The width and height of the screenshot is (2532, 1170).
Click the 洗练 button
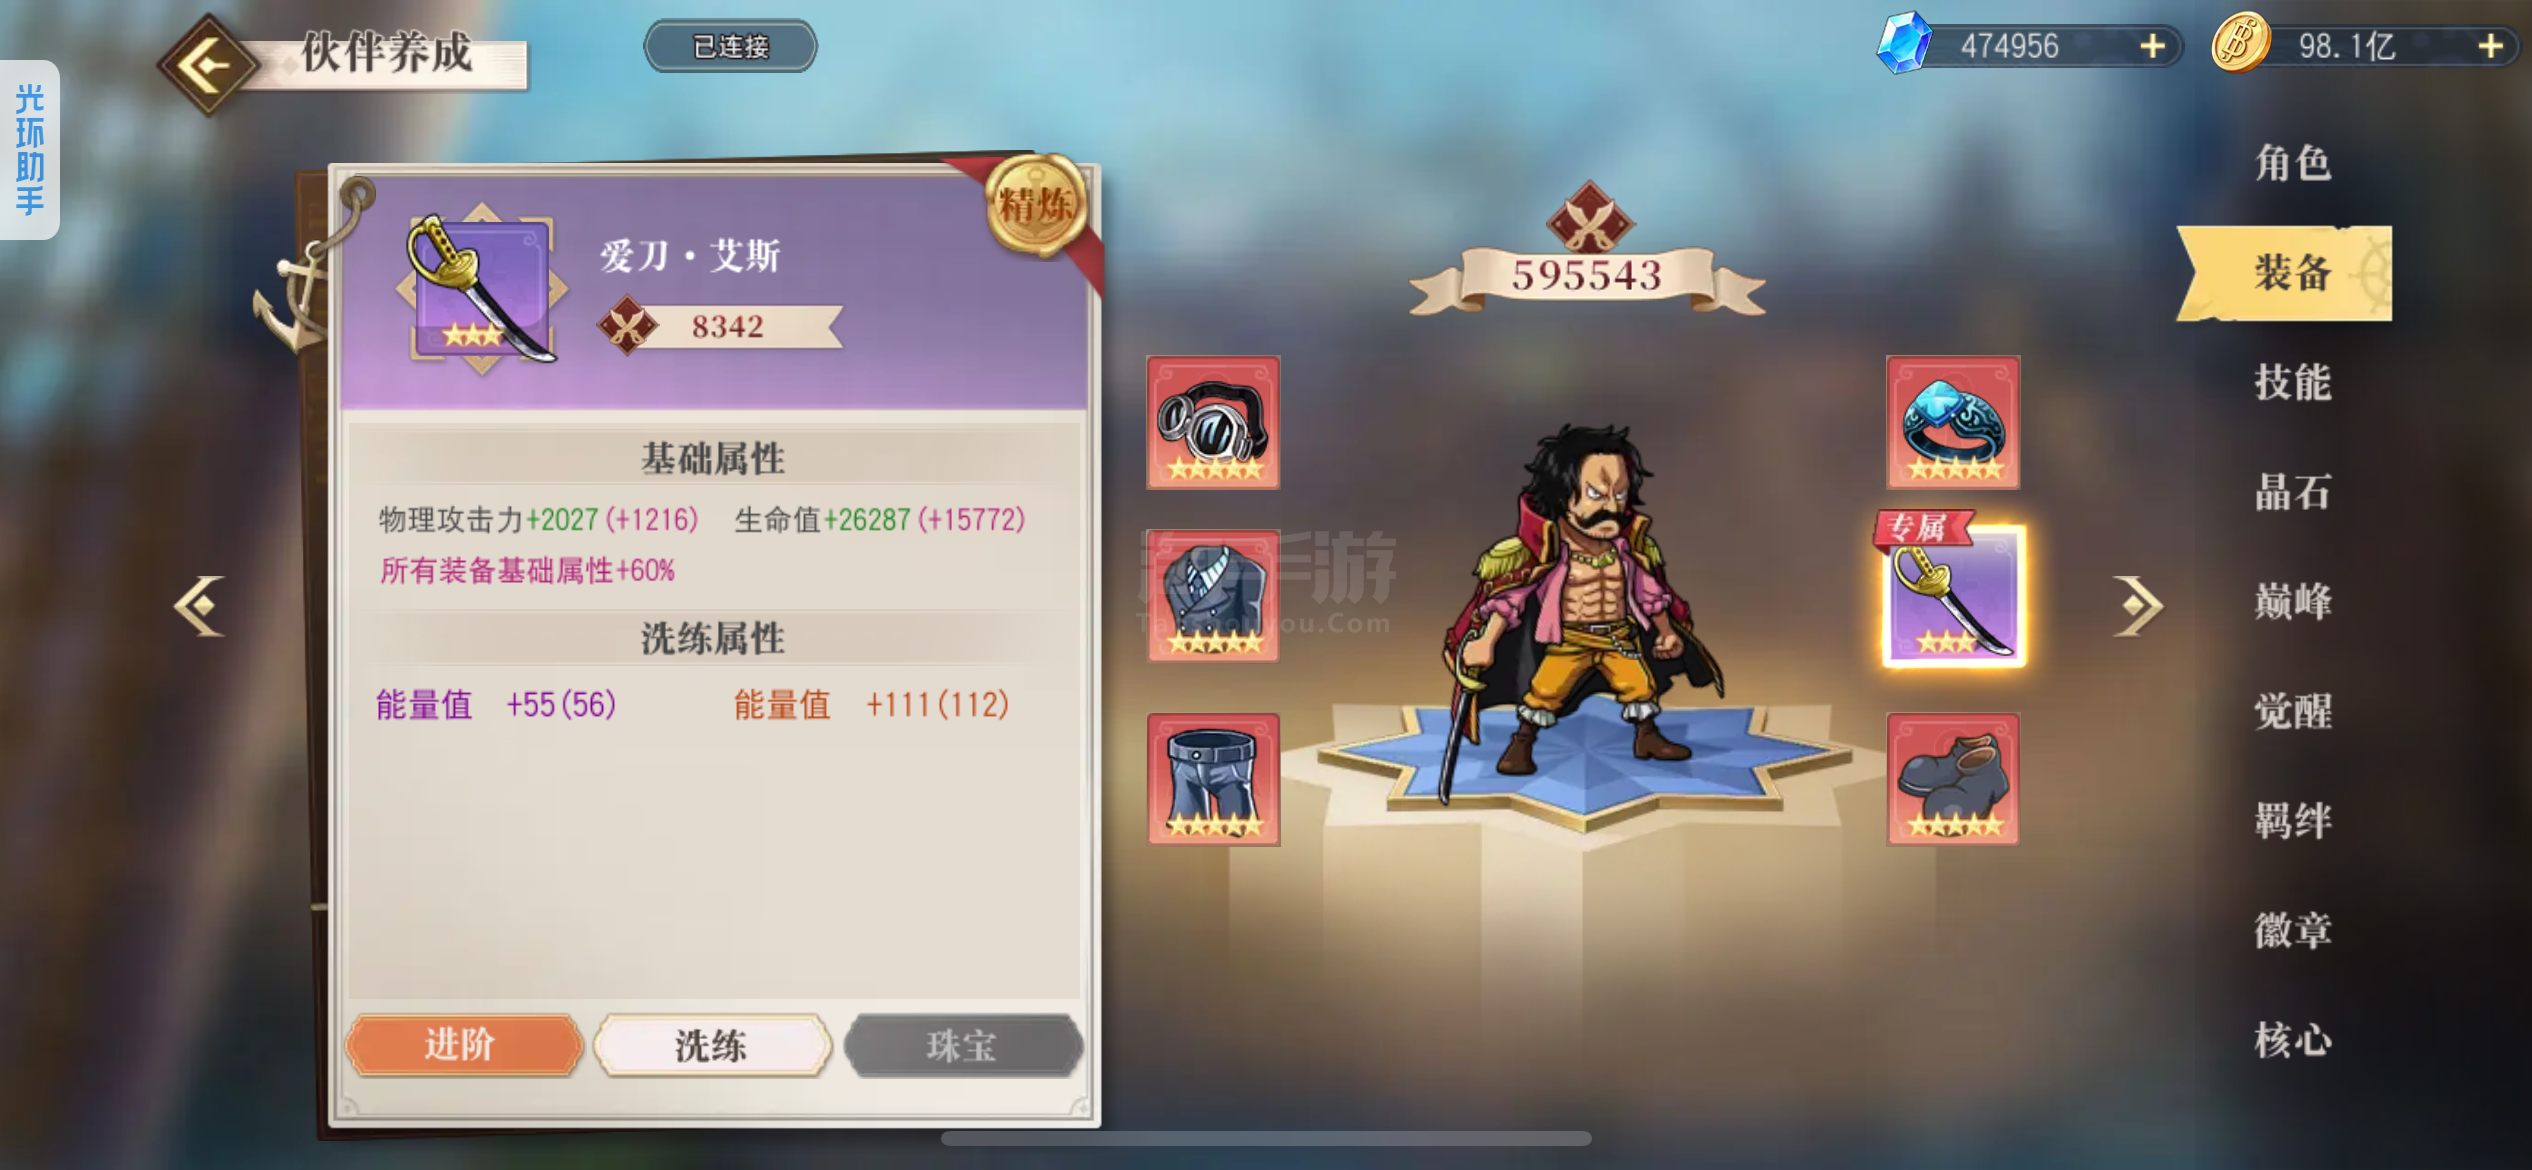pos(712,1045)
